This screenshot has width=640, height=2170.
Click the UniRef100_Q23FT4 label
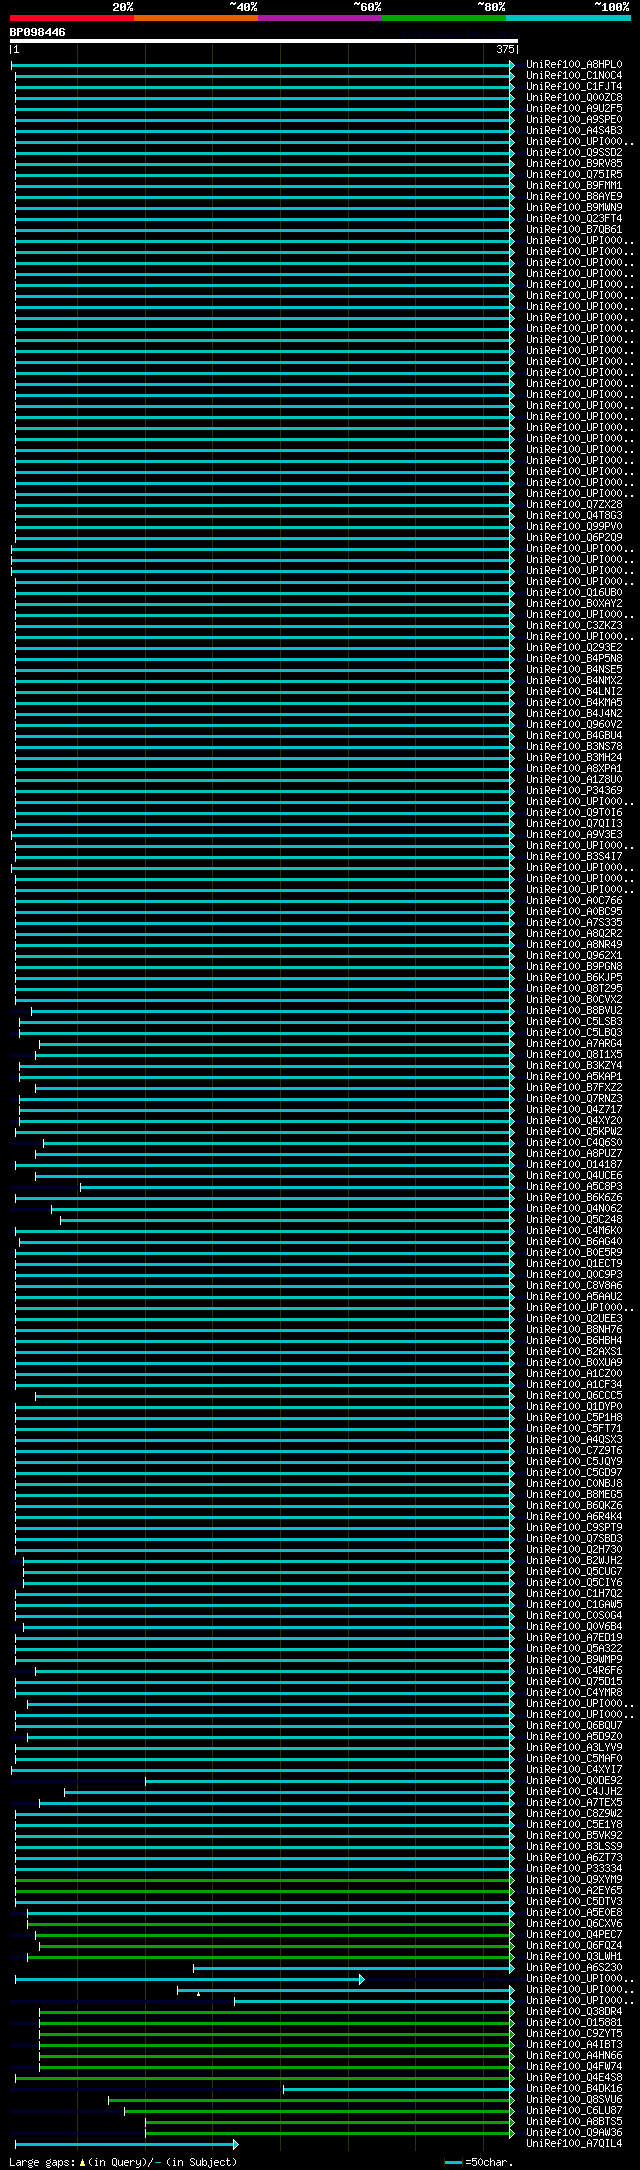[x=574, y=219]
